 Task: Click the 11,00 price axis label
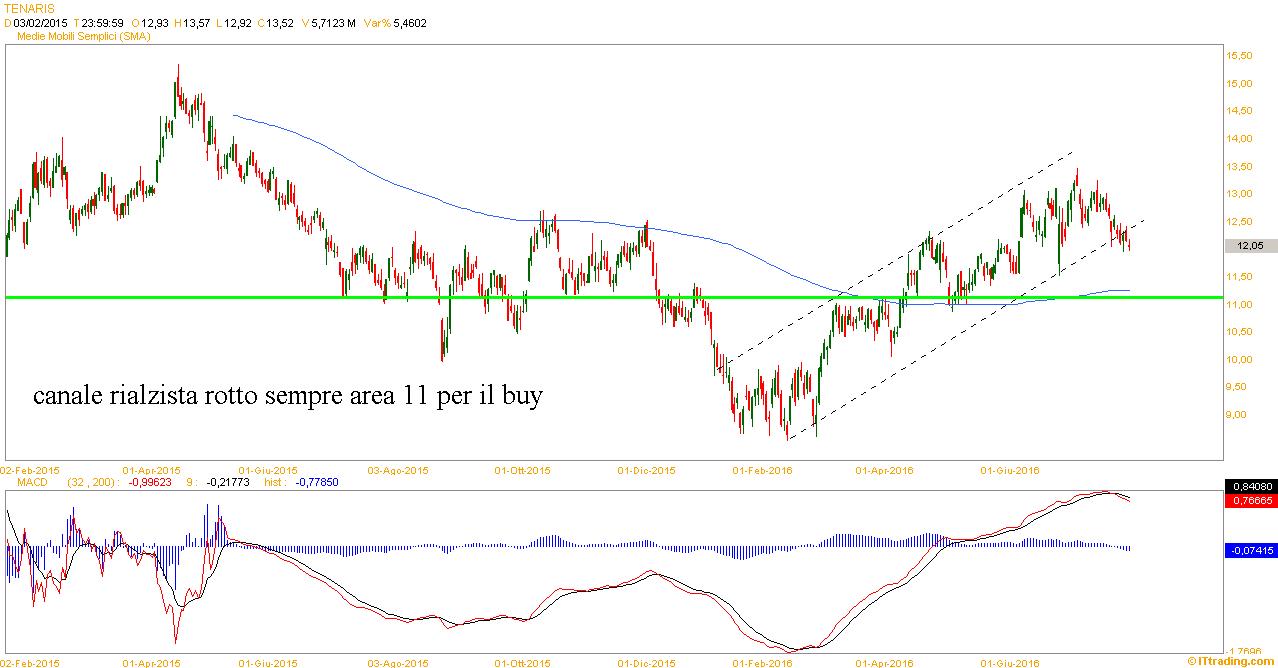(1239, 304)
